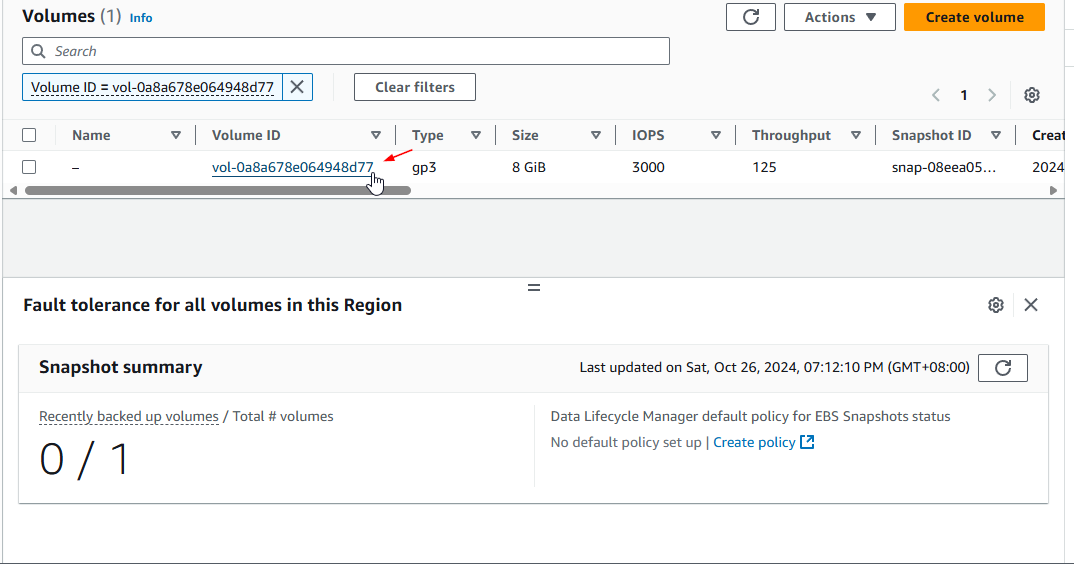Refresh the volumes list

tap(751, 17)
